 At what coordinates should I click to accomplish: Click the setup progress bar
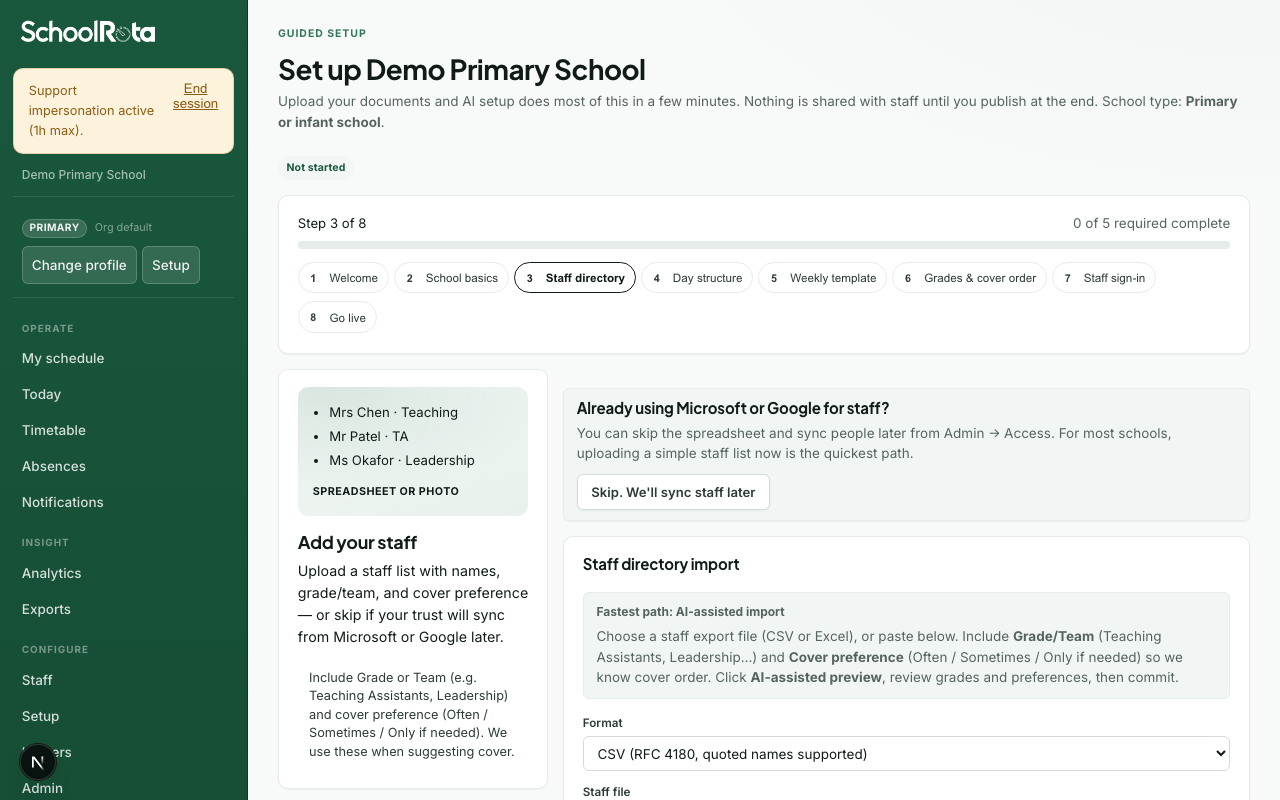point(764,245)
